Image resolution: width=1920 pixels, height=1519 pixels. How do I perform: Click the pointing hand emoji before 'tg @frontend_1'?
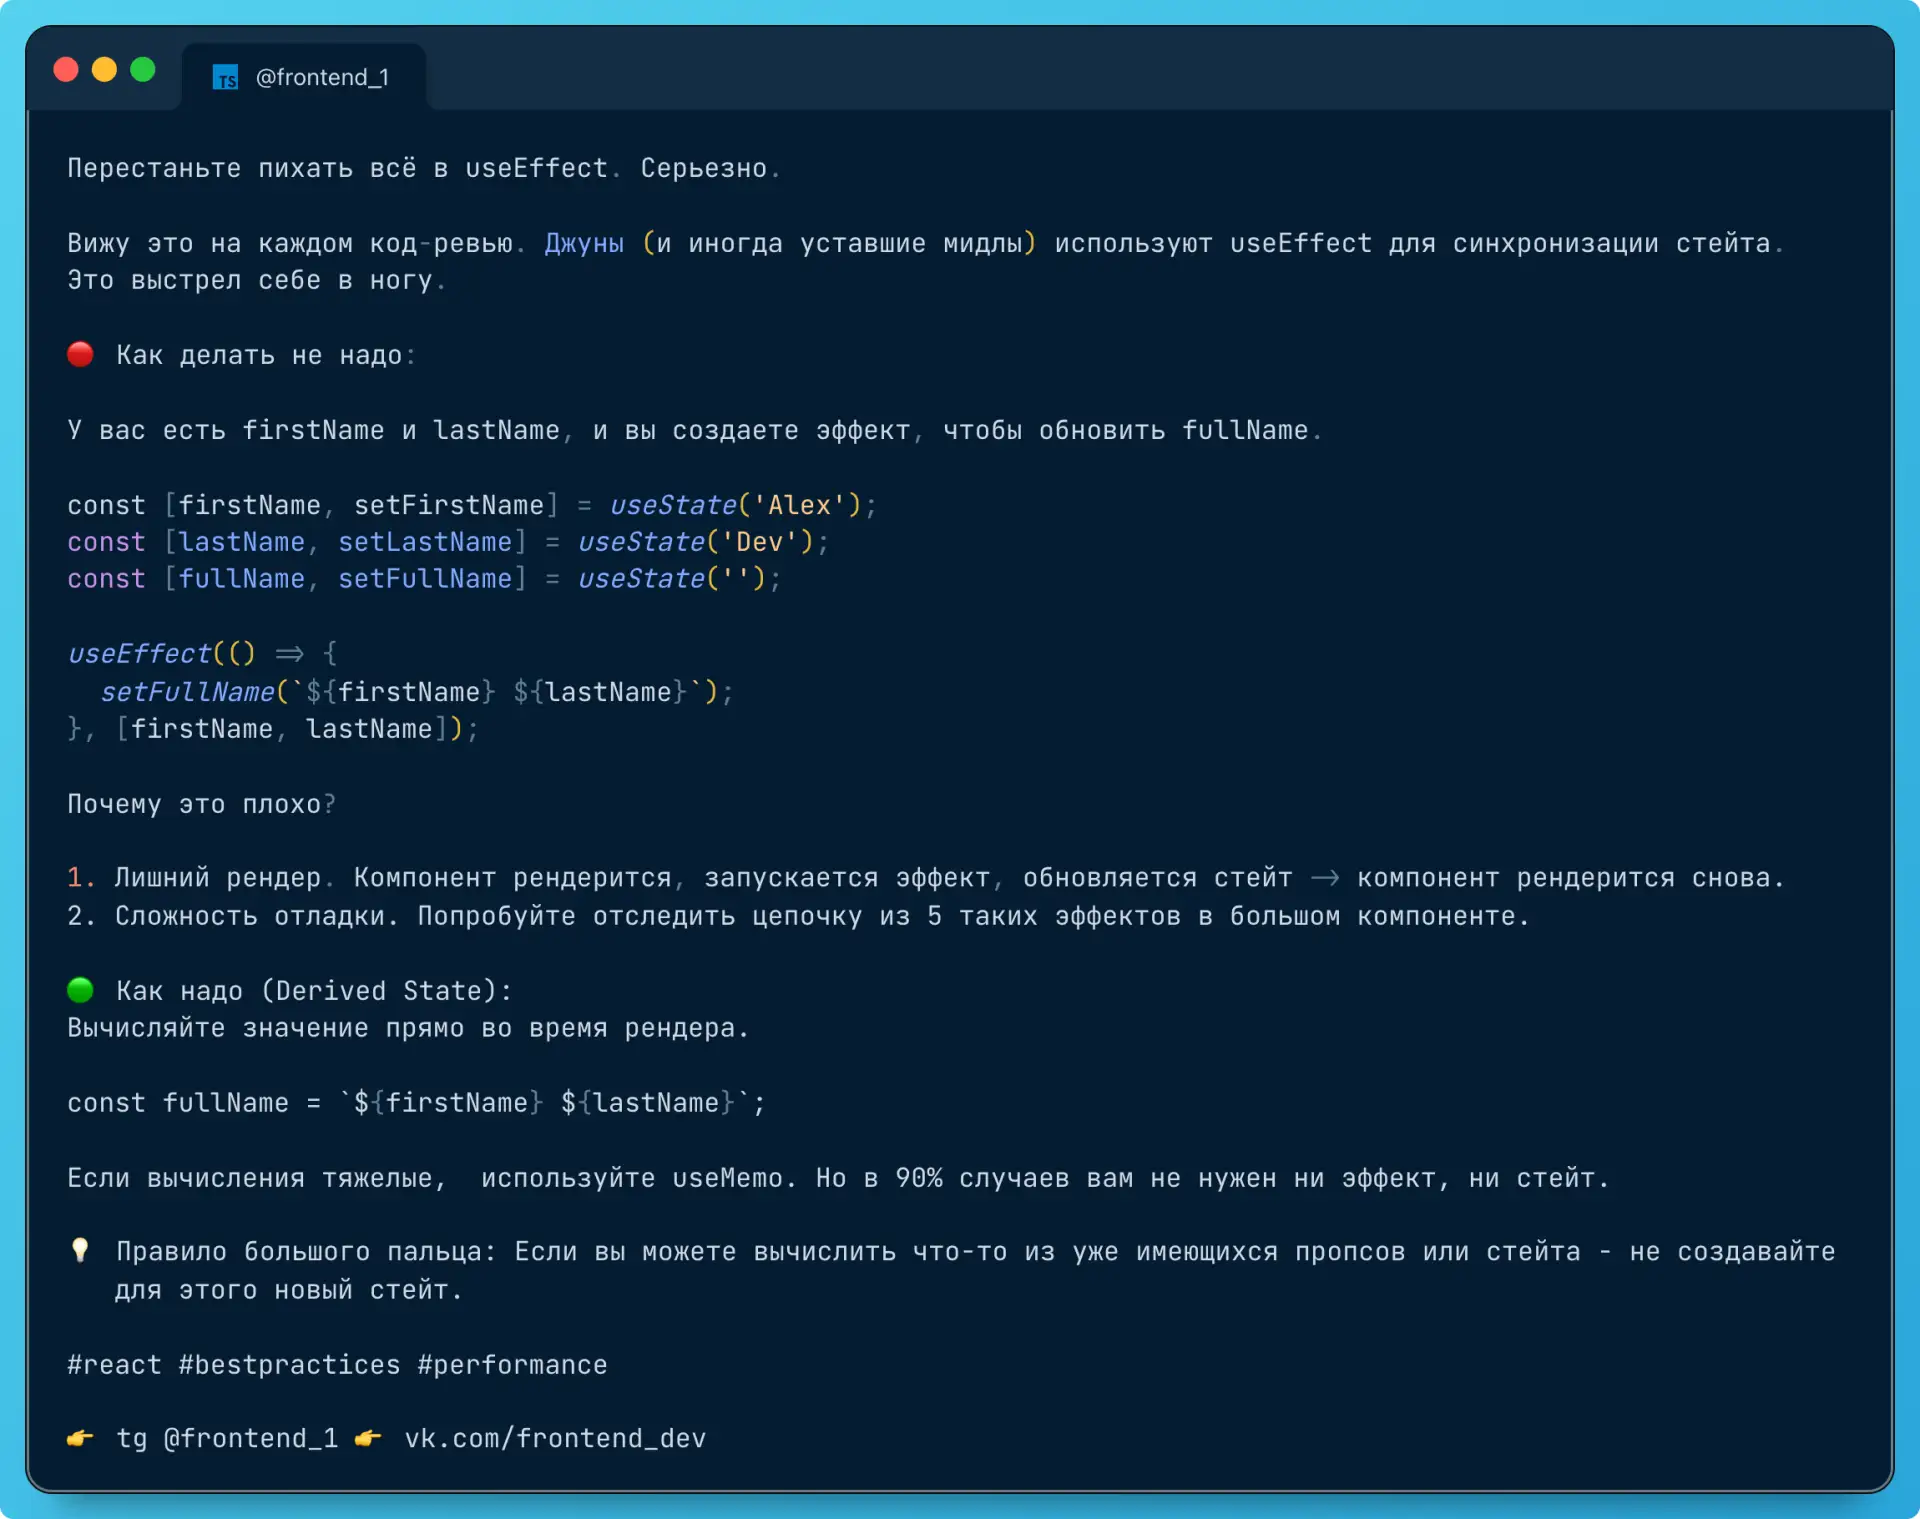click(80, 1438)
